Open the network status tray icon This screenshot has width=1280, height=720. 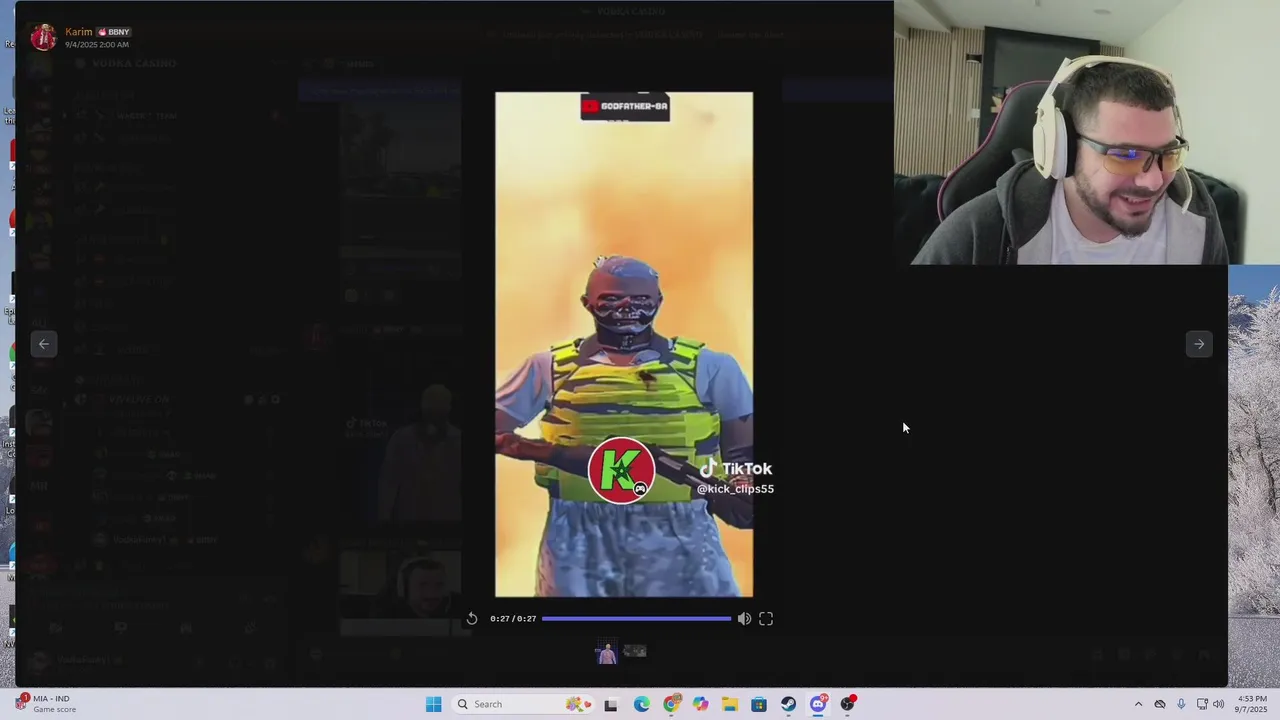(x=1202, y=704)
